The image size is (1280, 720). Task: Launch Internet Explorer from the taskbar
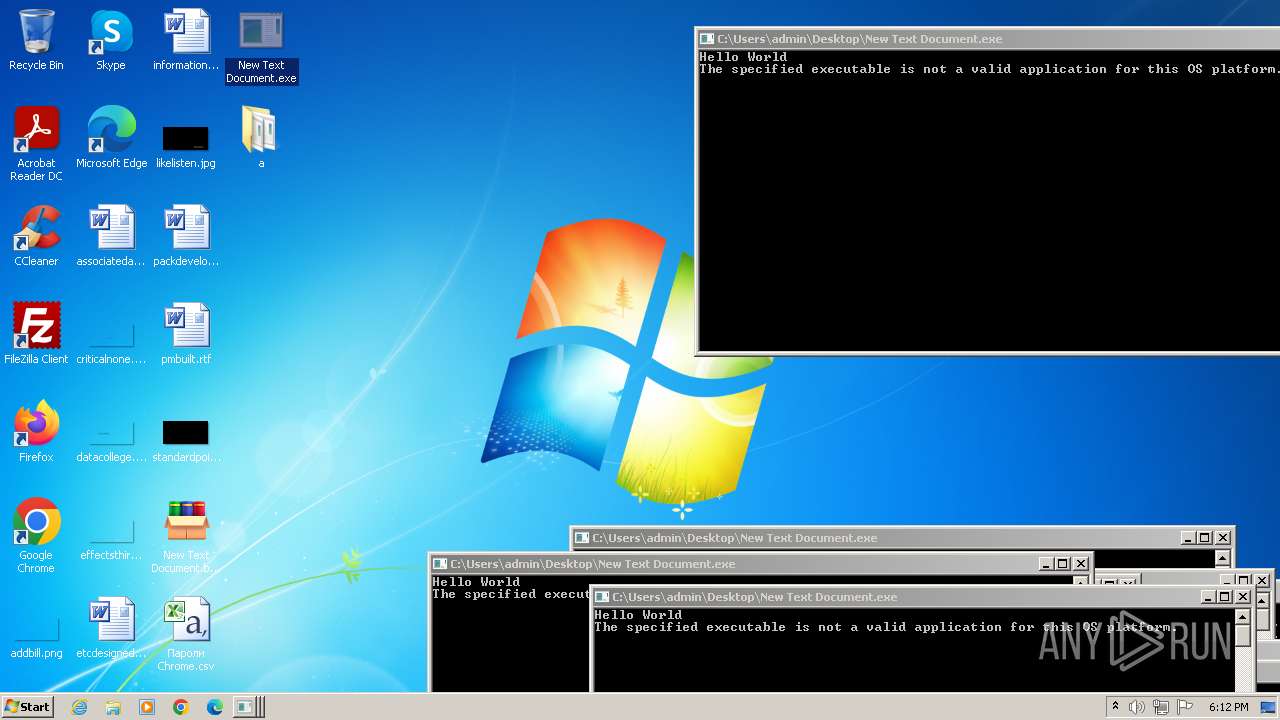[80, 707]
